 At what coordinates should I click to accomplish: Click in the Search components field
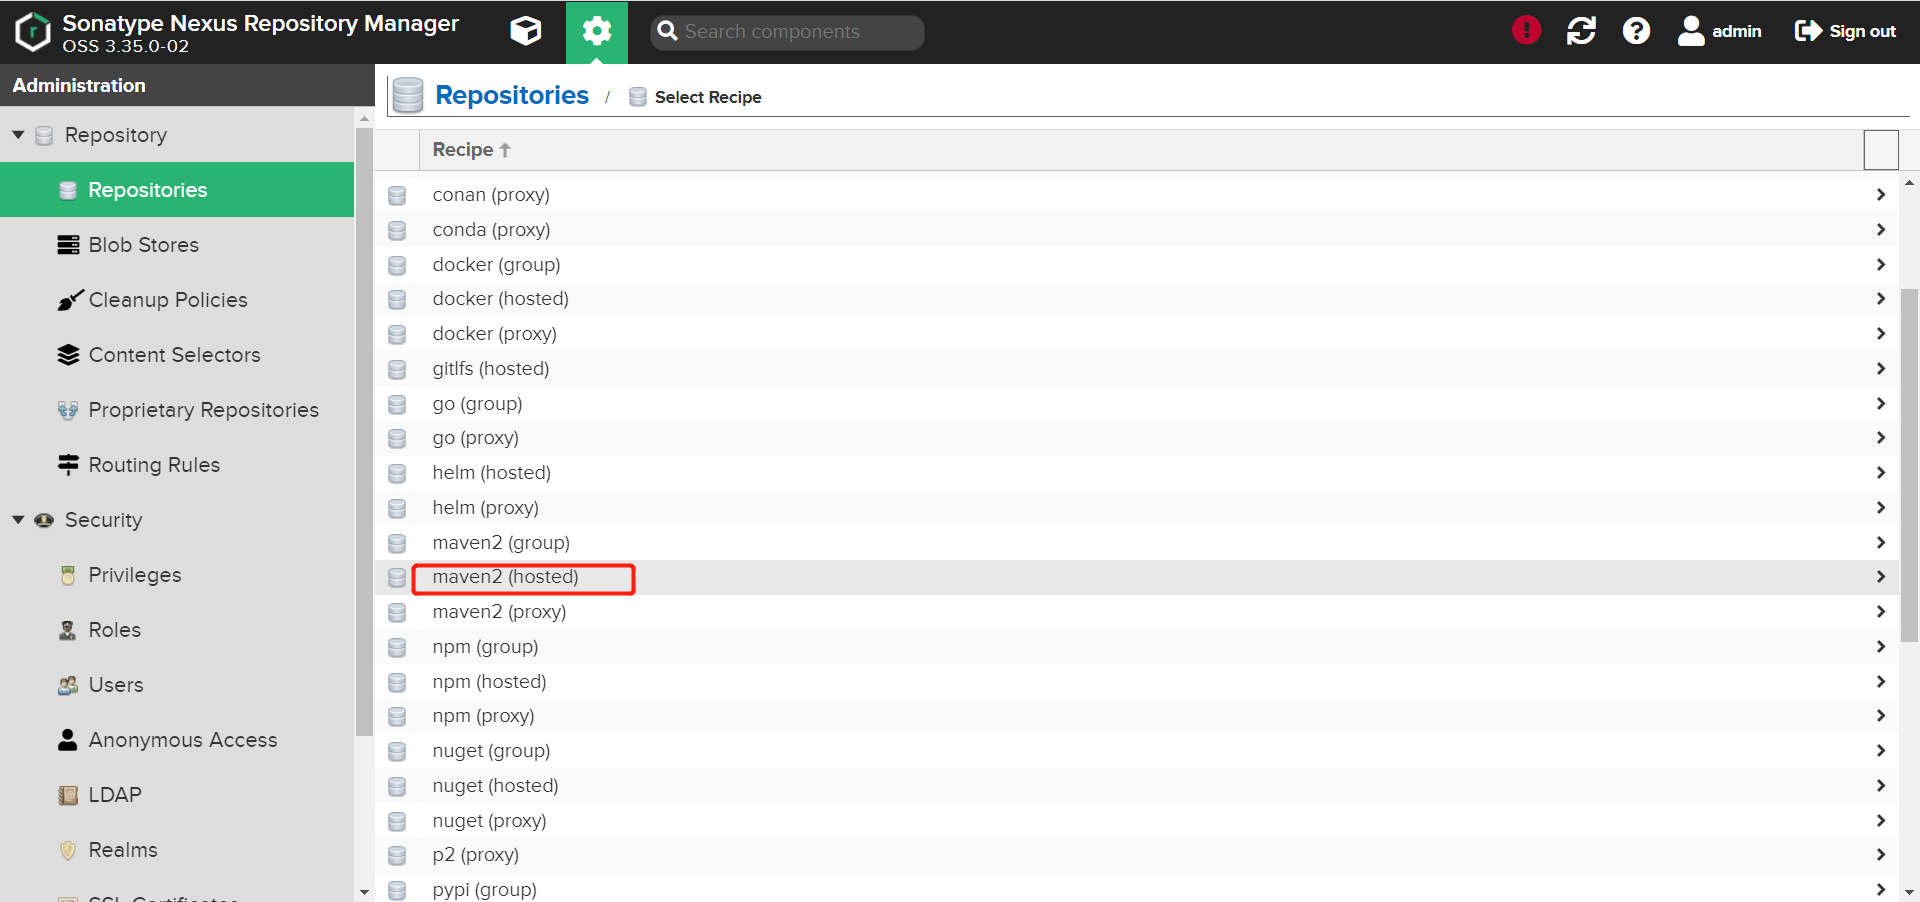point(787,32)
